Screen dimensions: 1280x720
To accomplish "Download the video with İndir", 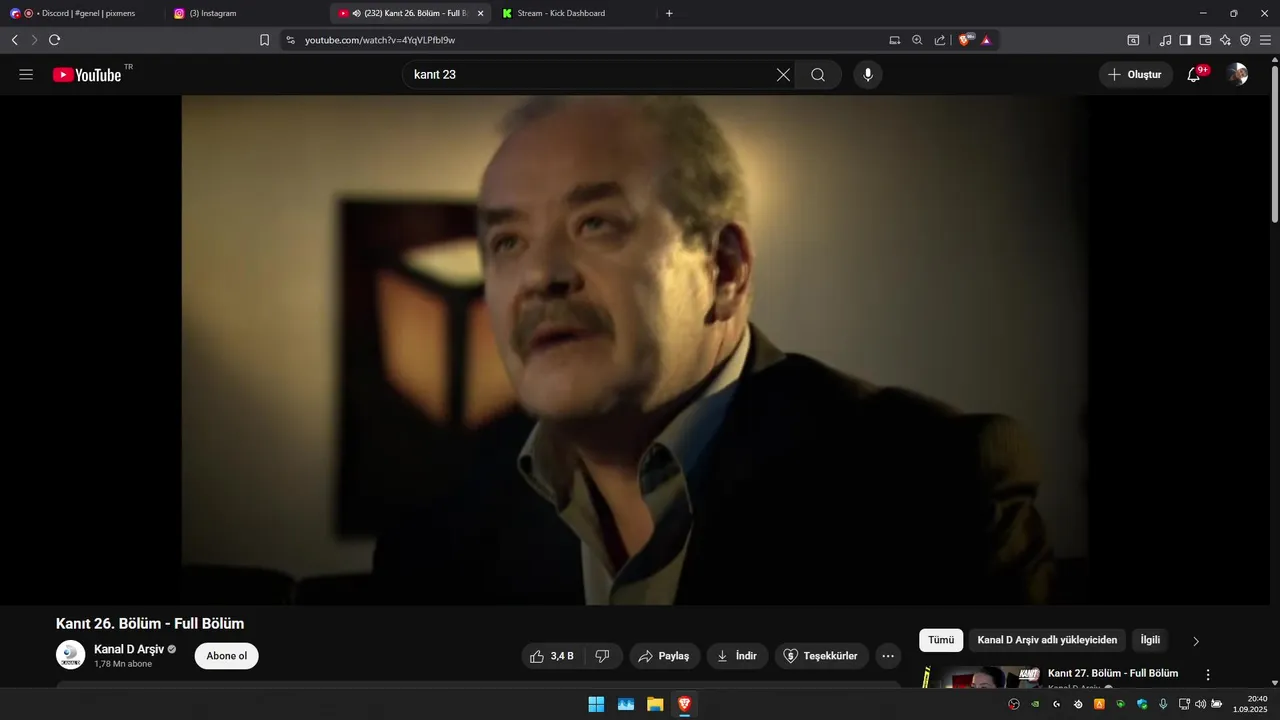I will tap(738, 656).
